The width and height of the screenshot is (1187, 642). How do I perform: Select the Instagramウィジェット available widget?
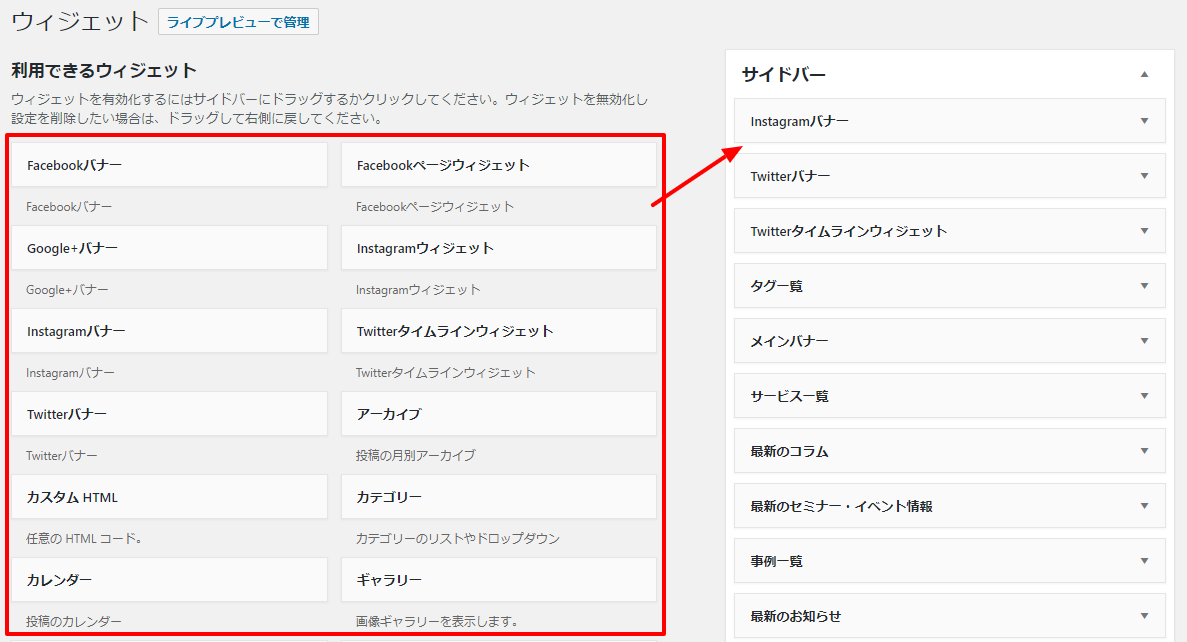pyautogui.click(x=499, y=248)
